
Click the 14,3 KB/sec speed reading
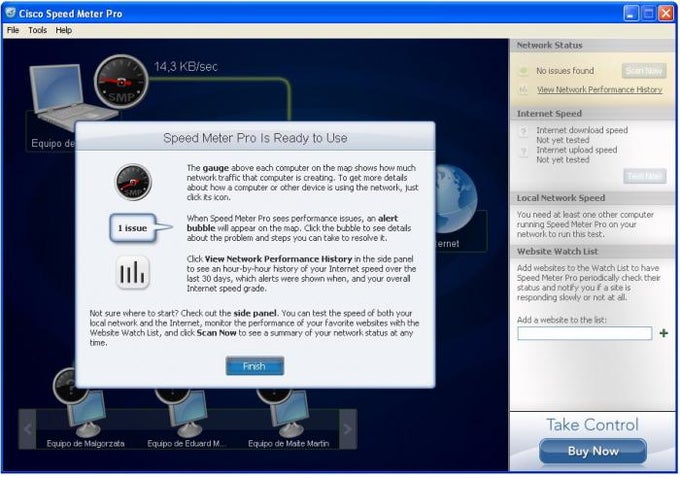click(186, 66)
